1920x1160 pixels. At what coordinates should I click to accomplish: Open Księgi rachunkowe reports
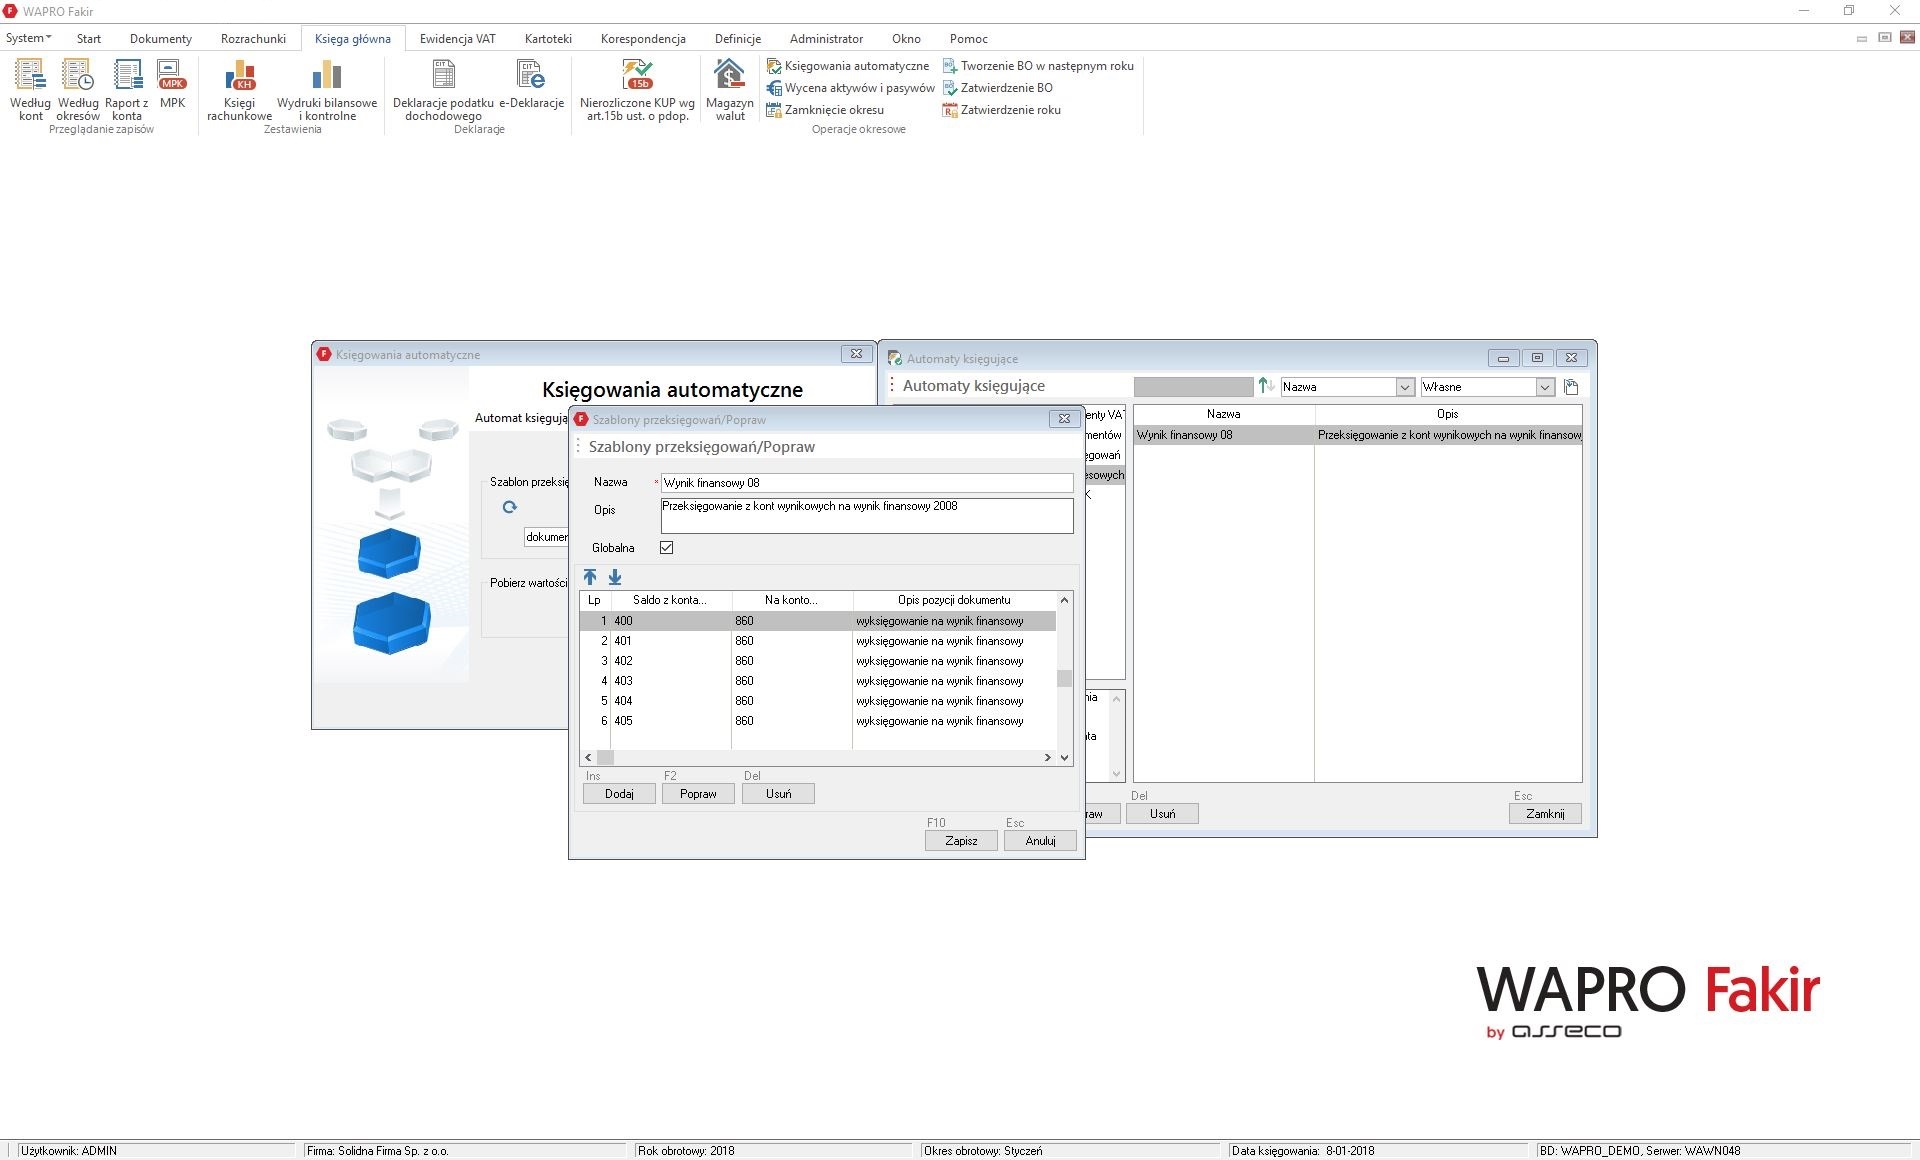pos(239,90)
